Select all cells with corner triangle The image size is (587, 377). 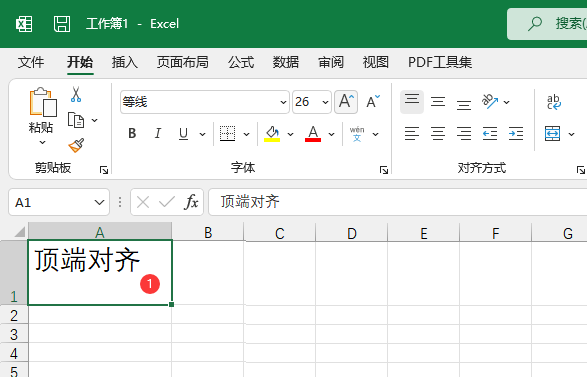[20, 232]
